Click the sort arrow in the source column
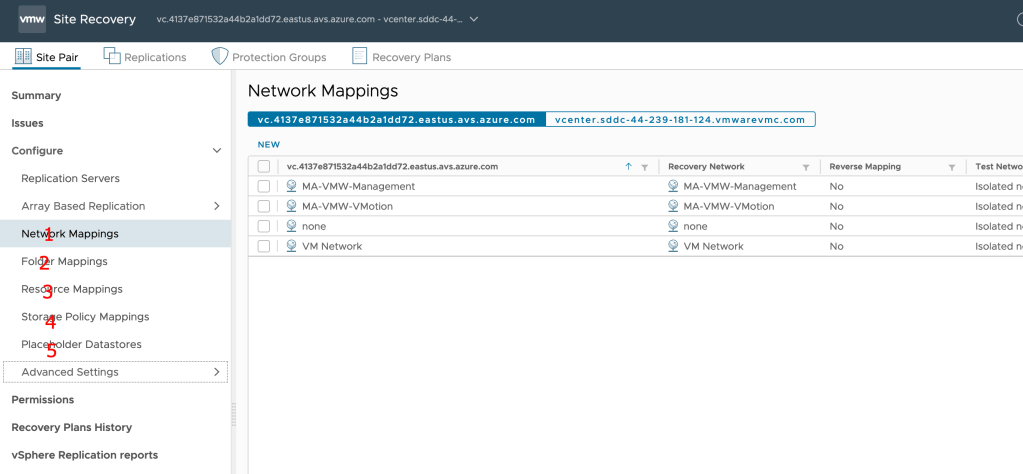The image size is (1023, 474). coord(629,167)
